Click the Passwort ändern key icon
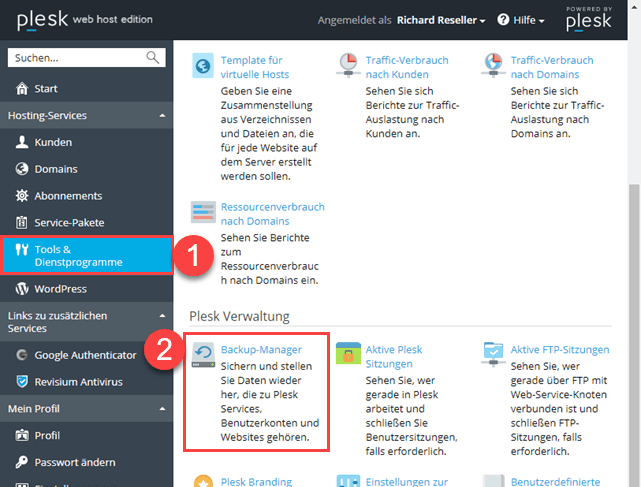Viewport: 641px width, 487px height. [22, 462]
